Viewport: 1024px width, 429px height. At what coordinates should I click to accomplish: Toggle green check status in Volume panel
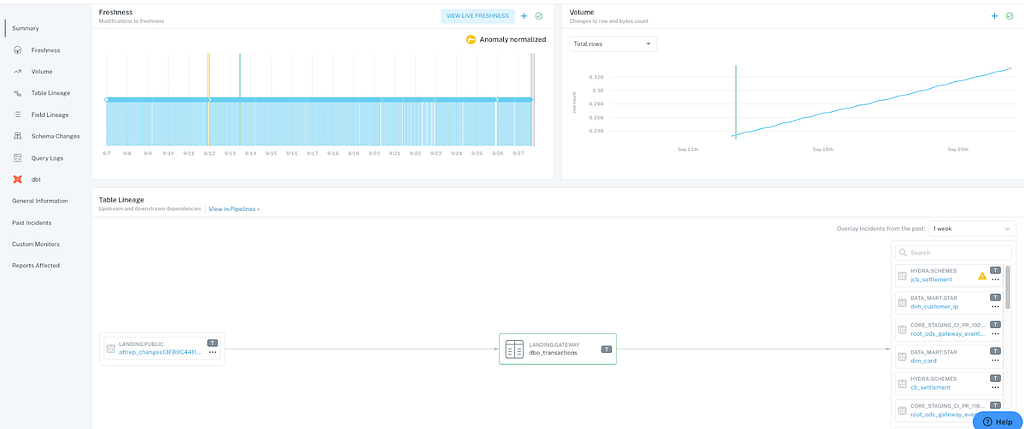point(1009,16)
